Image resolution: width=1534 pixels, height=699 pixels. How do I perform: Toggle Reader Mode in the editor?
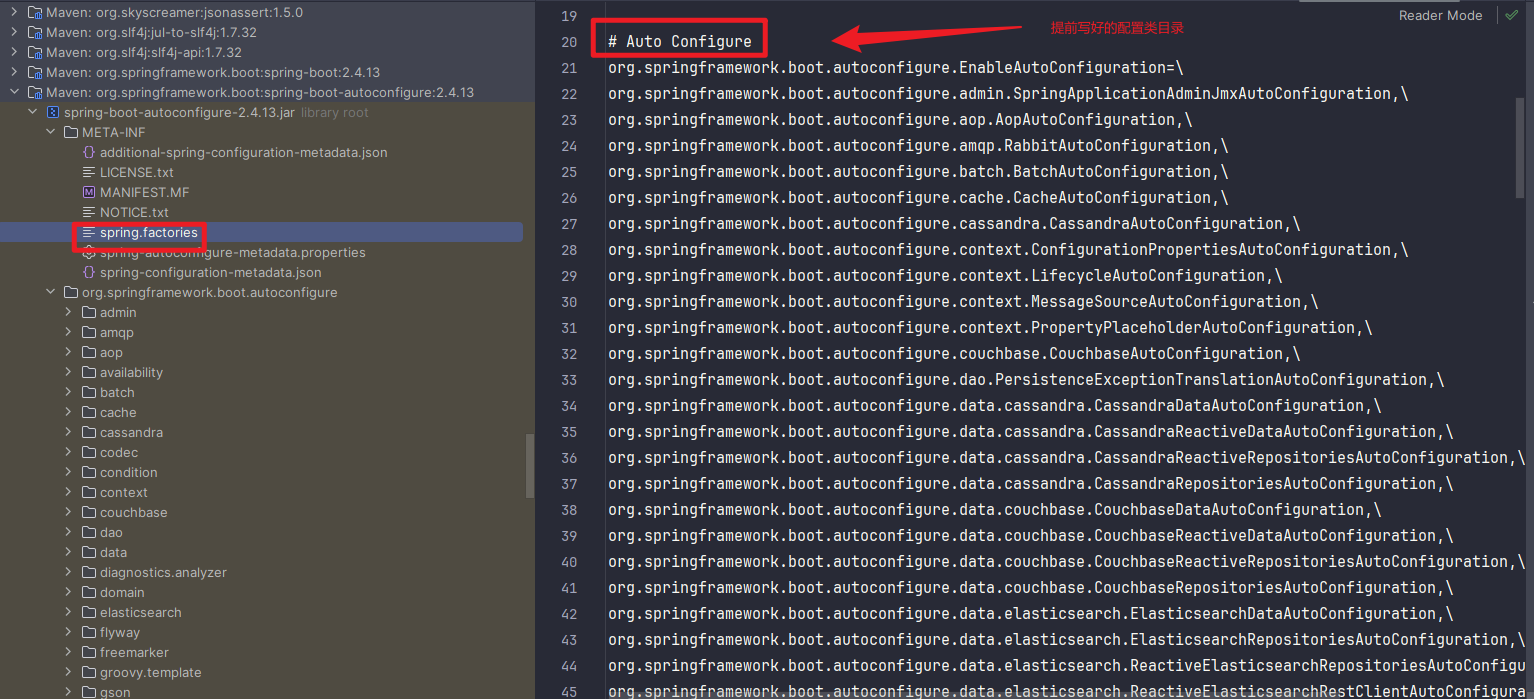point(1440,15)
